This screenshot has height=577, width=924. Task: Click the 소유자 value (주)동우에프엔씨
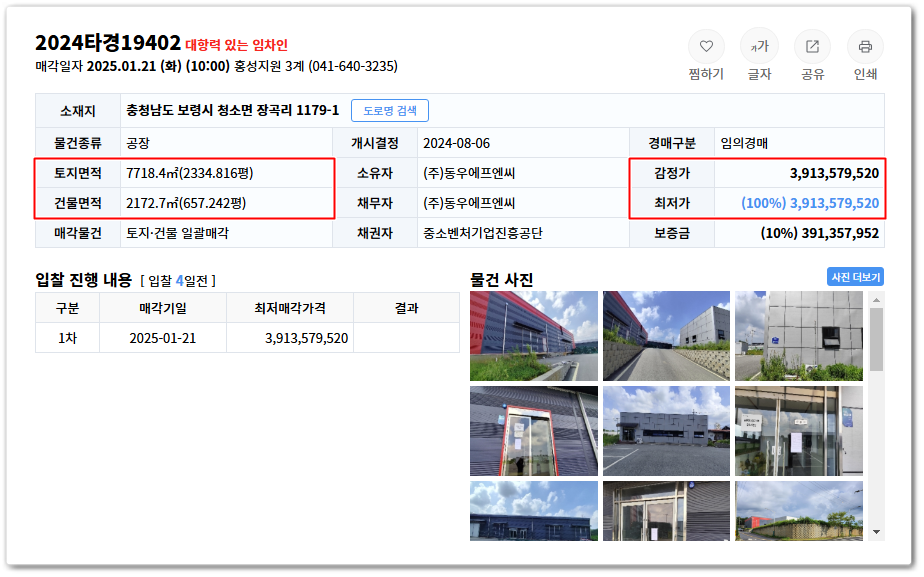click(x=469, y=173)
